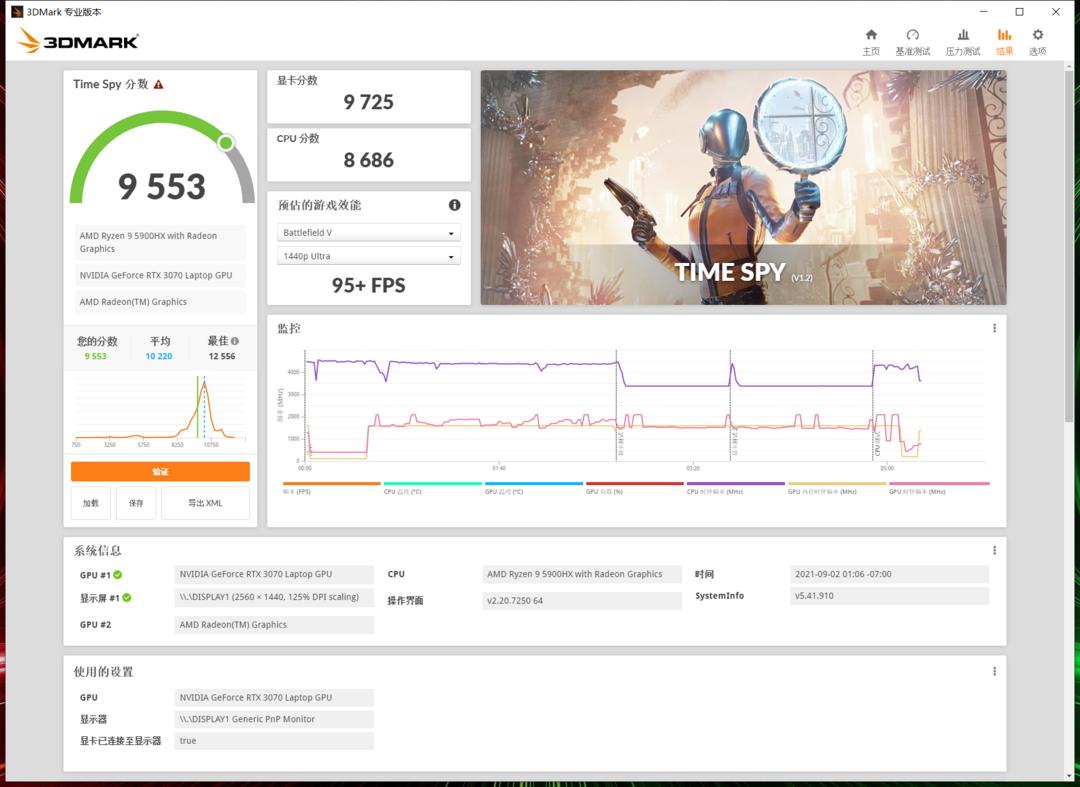Switch to the 结果 results tab
Viewport: 1080px width, 787px height.
click(x=1004, y=37)
